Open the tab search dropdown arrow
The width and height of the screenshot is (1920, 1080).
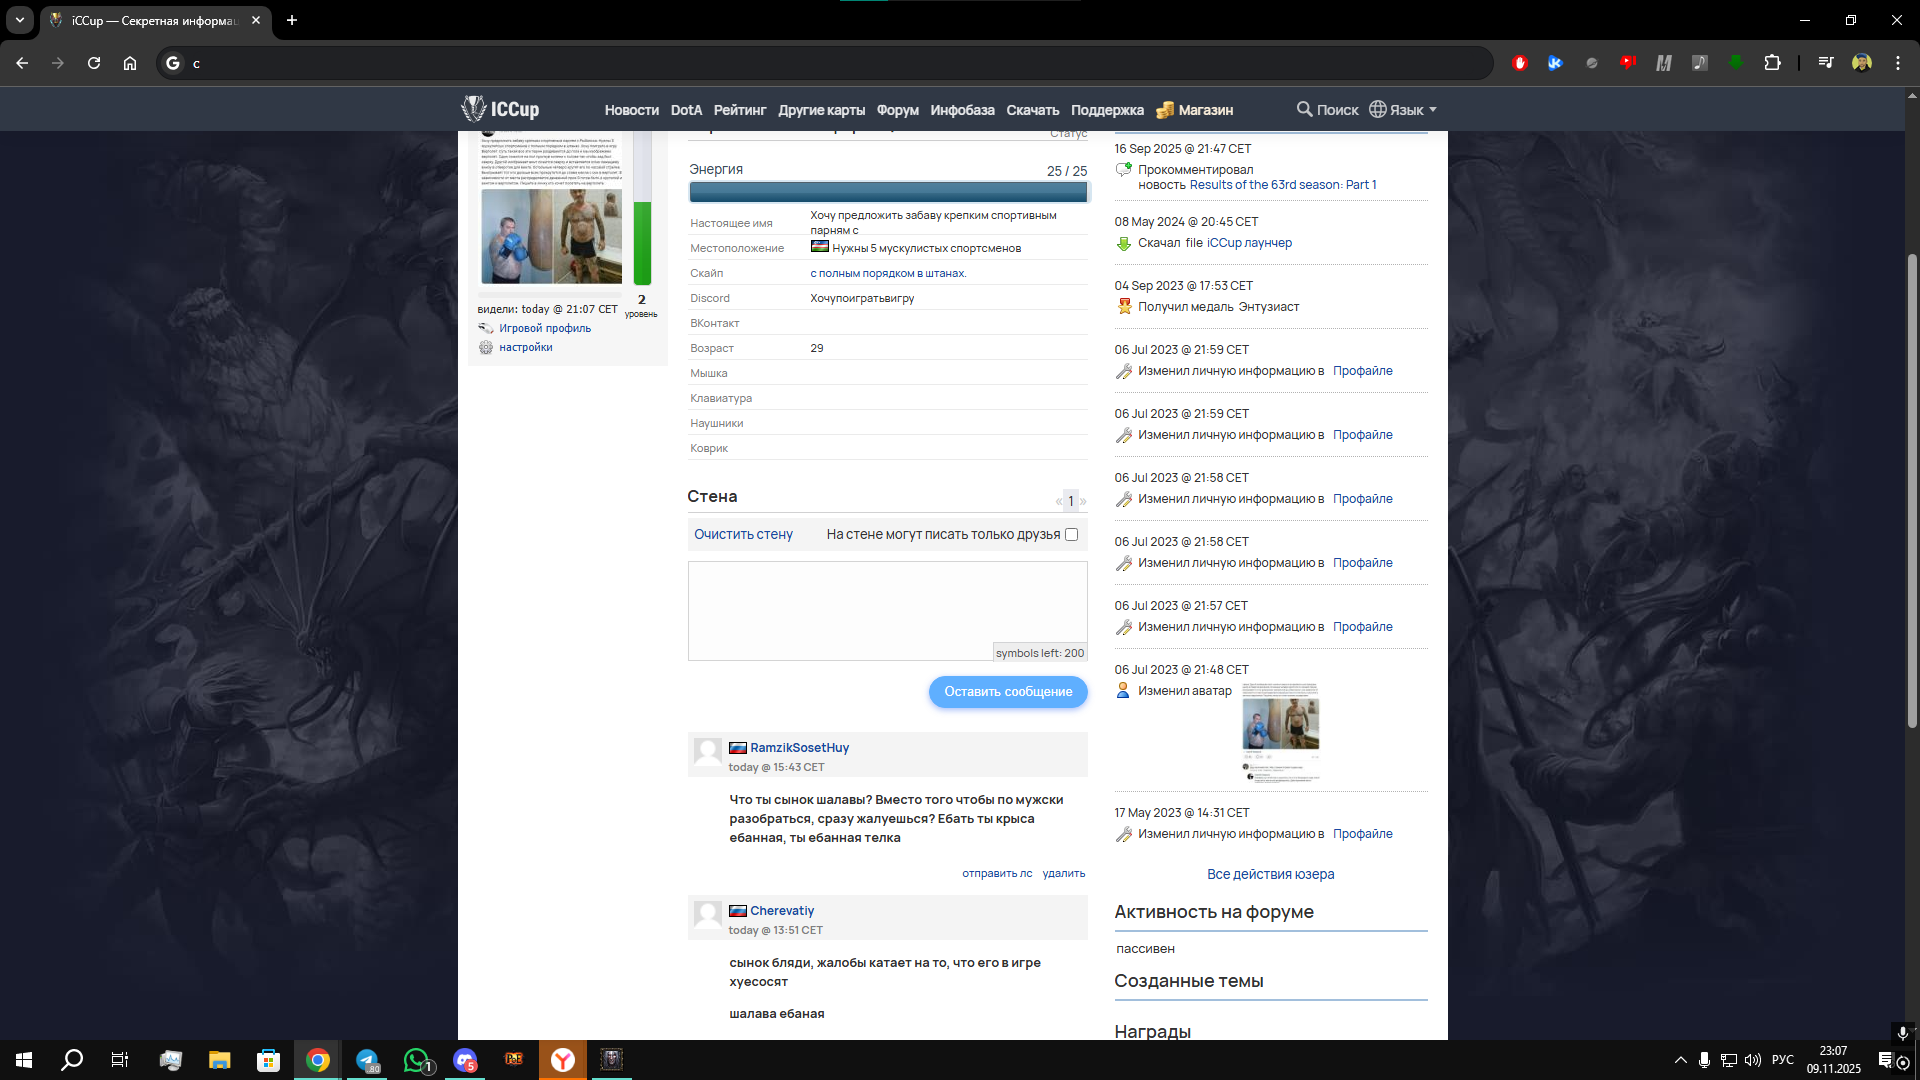(x=20, y=20)
